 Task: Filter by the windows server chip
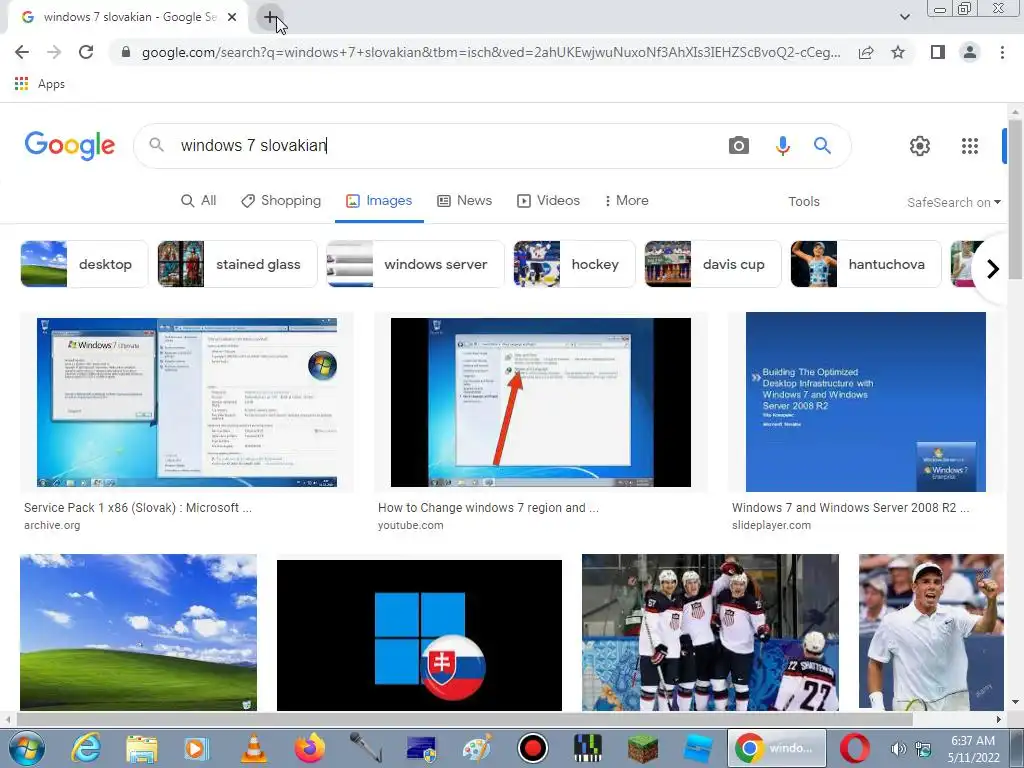[x=415, y=264]
